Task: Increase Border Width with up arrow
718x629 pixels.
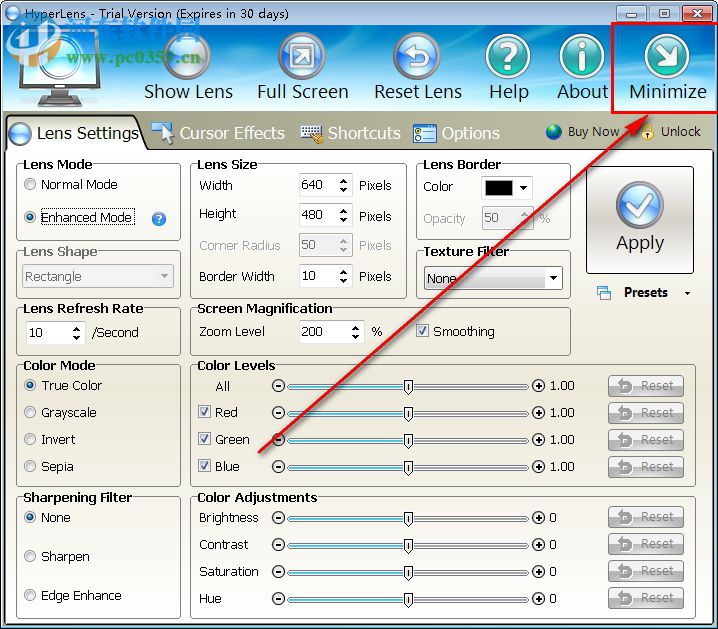Action: point(343,272)
